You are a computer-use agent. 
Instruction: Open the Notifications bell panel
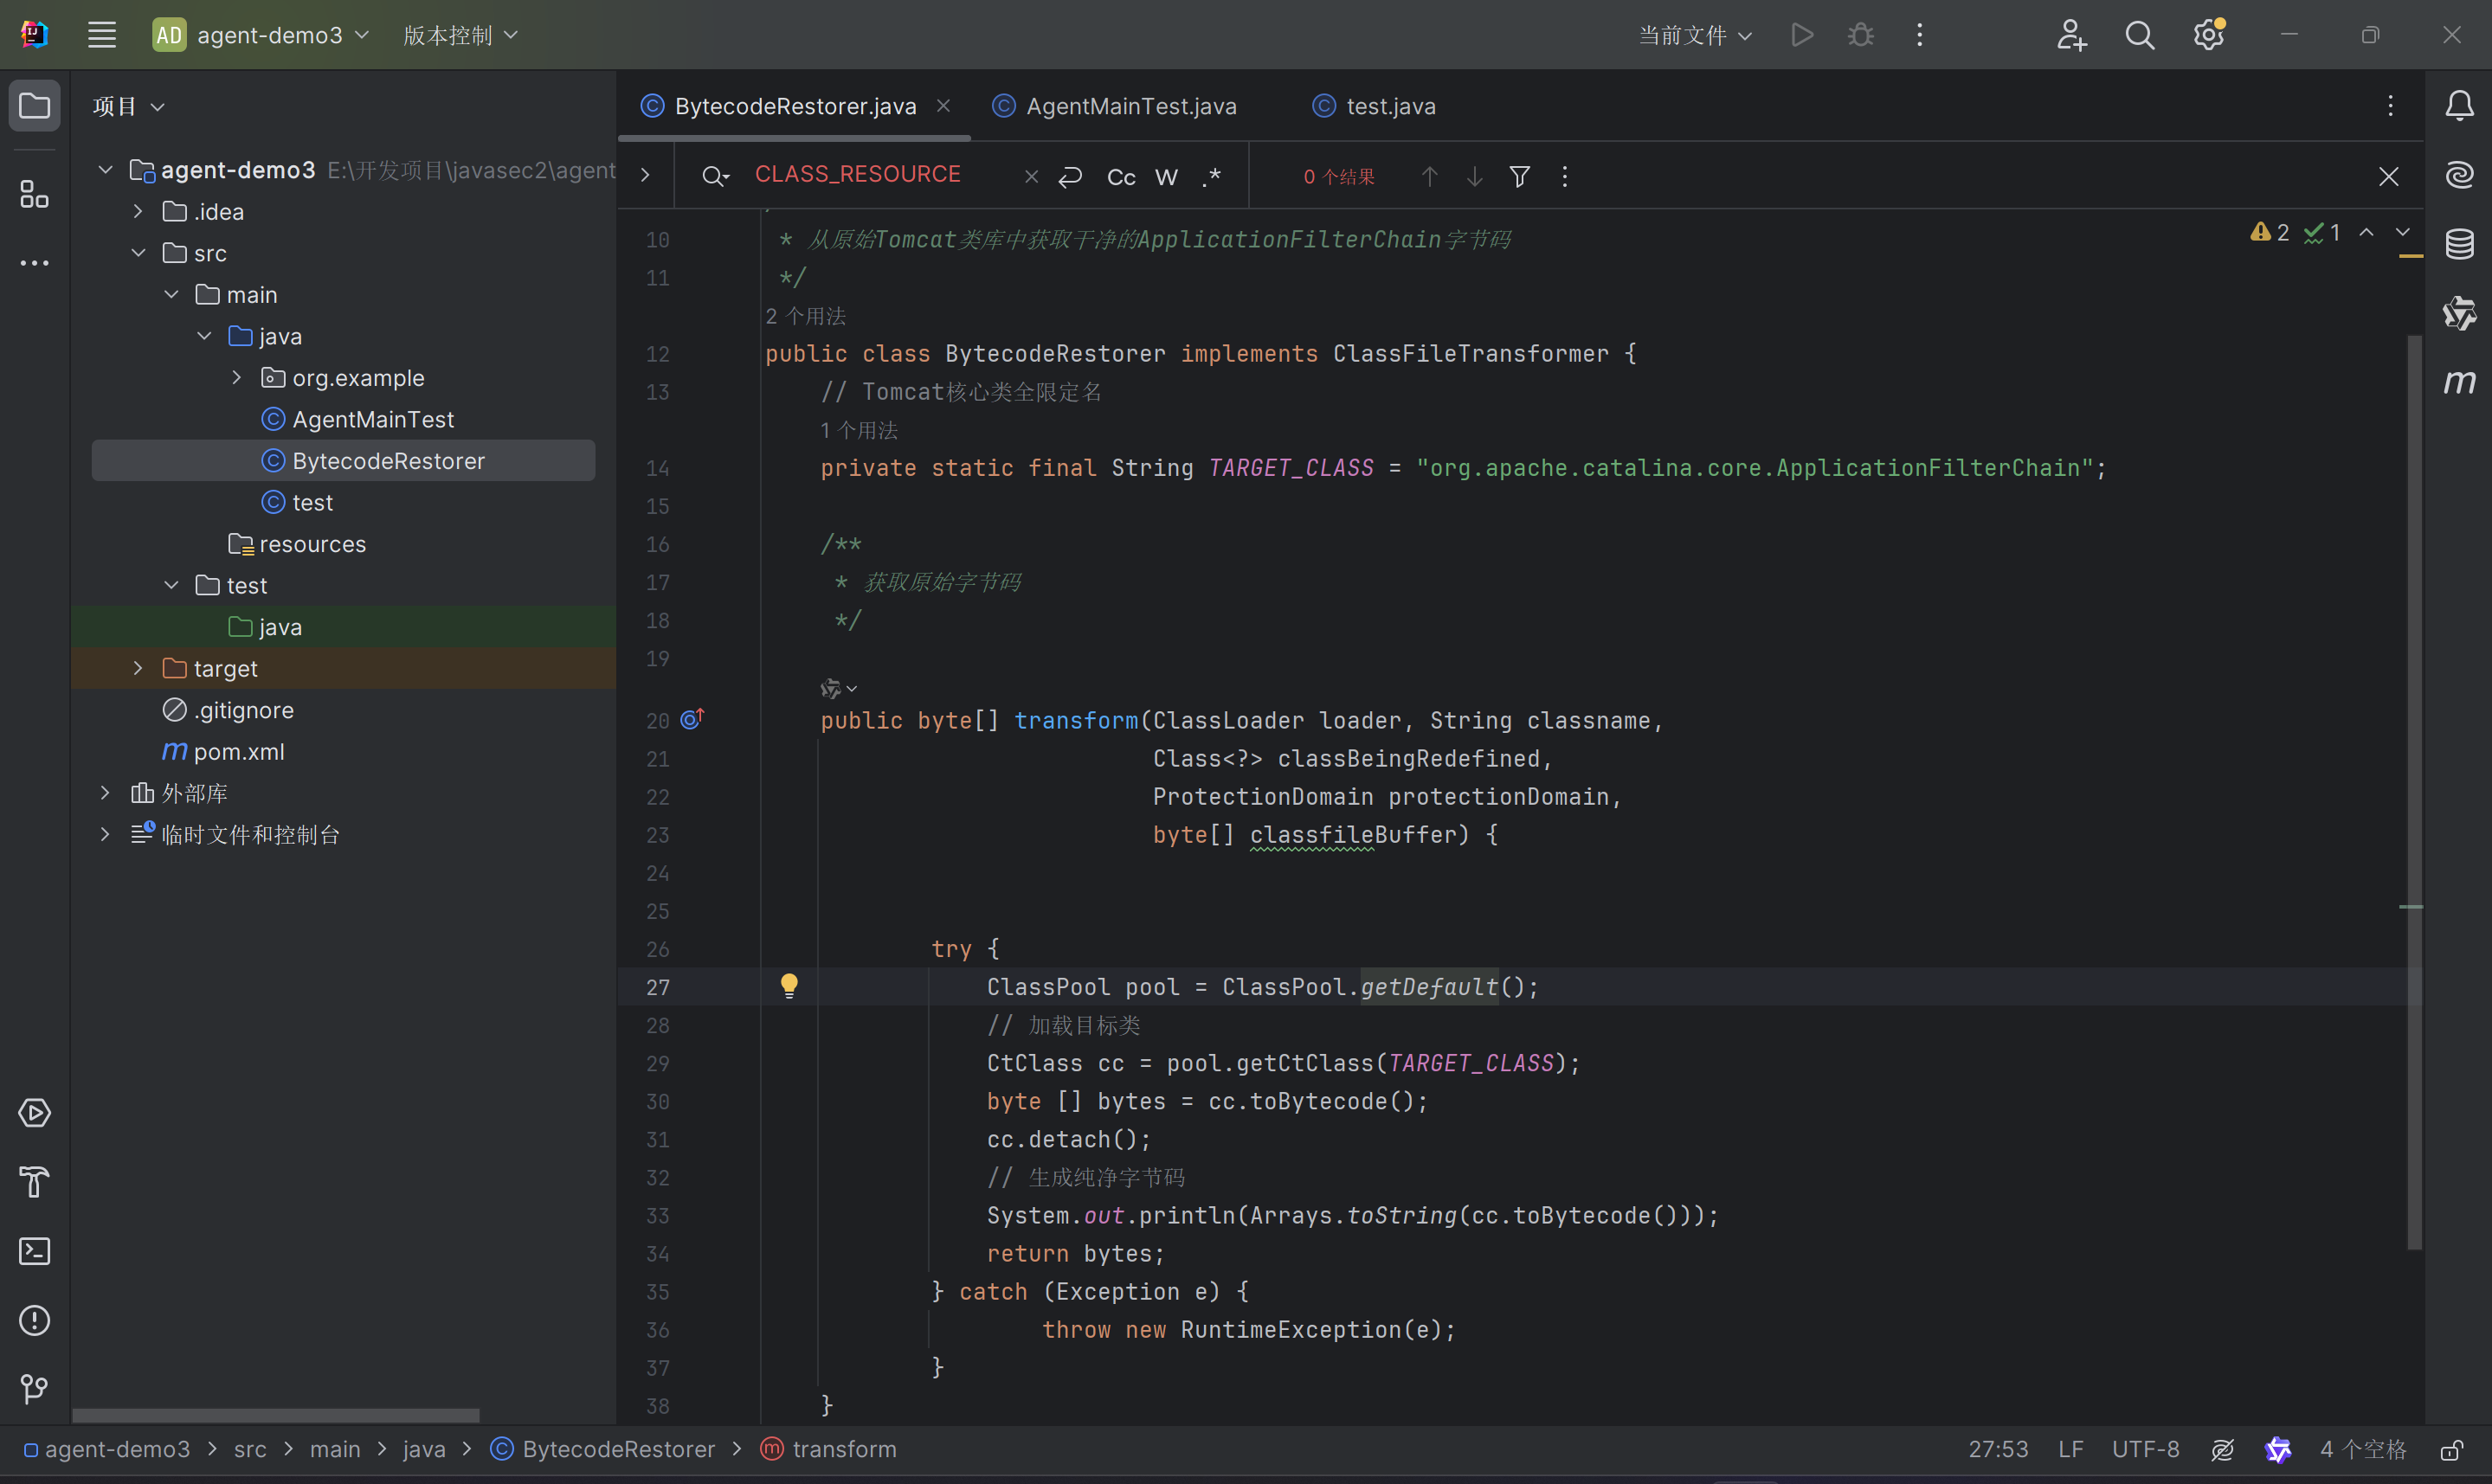tap(2459, 106)
